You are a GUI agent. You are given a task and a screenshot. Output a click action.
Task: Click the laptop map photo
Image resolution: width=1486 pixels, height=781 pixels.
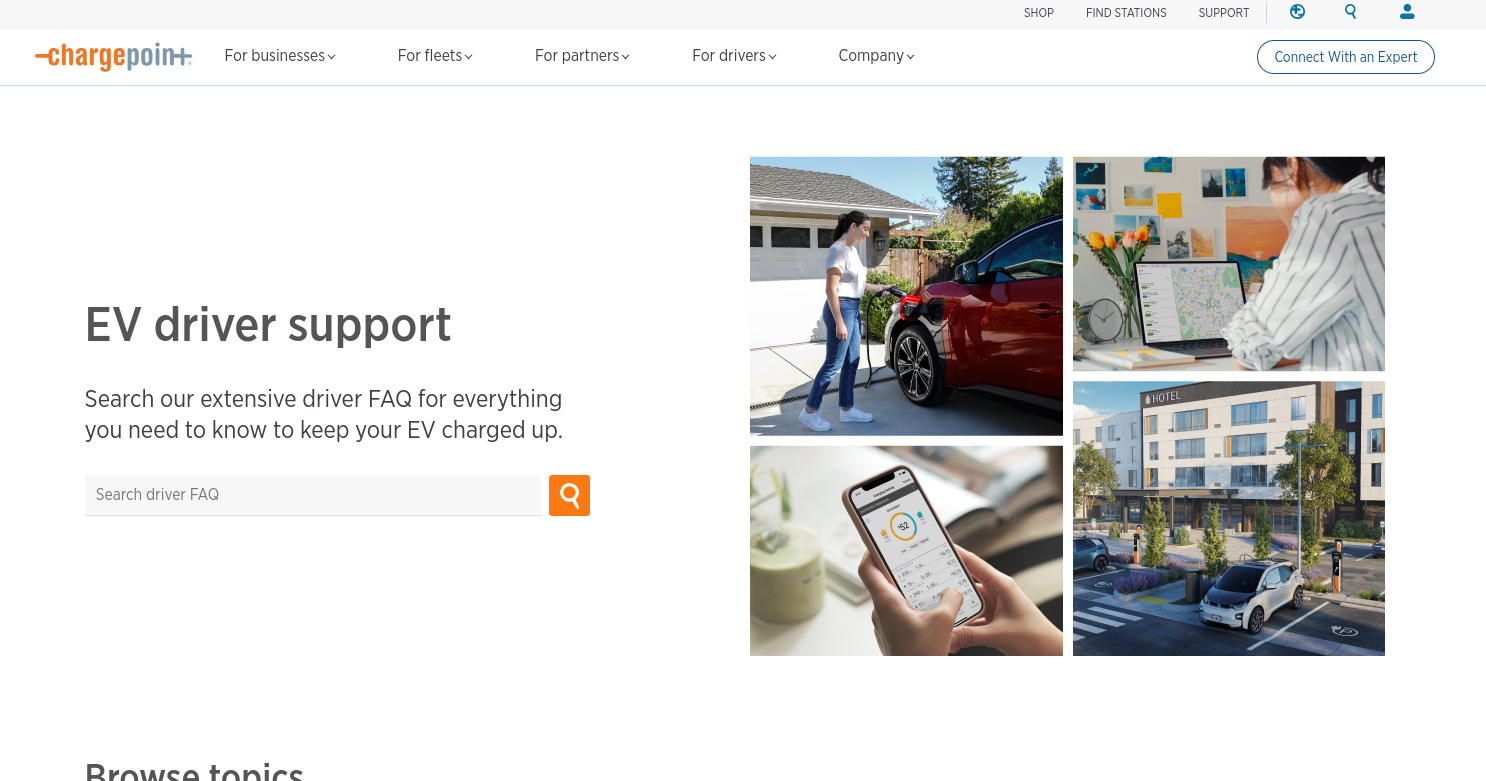pyautogui.click(x=1229, y=264)
